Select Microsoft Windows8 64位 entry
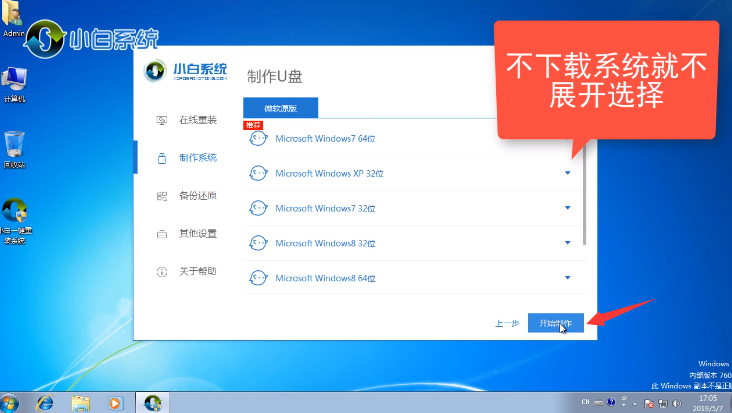The image size is (732, 413). pyautogui.click(x=414, y=278)
